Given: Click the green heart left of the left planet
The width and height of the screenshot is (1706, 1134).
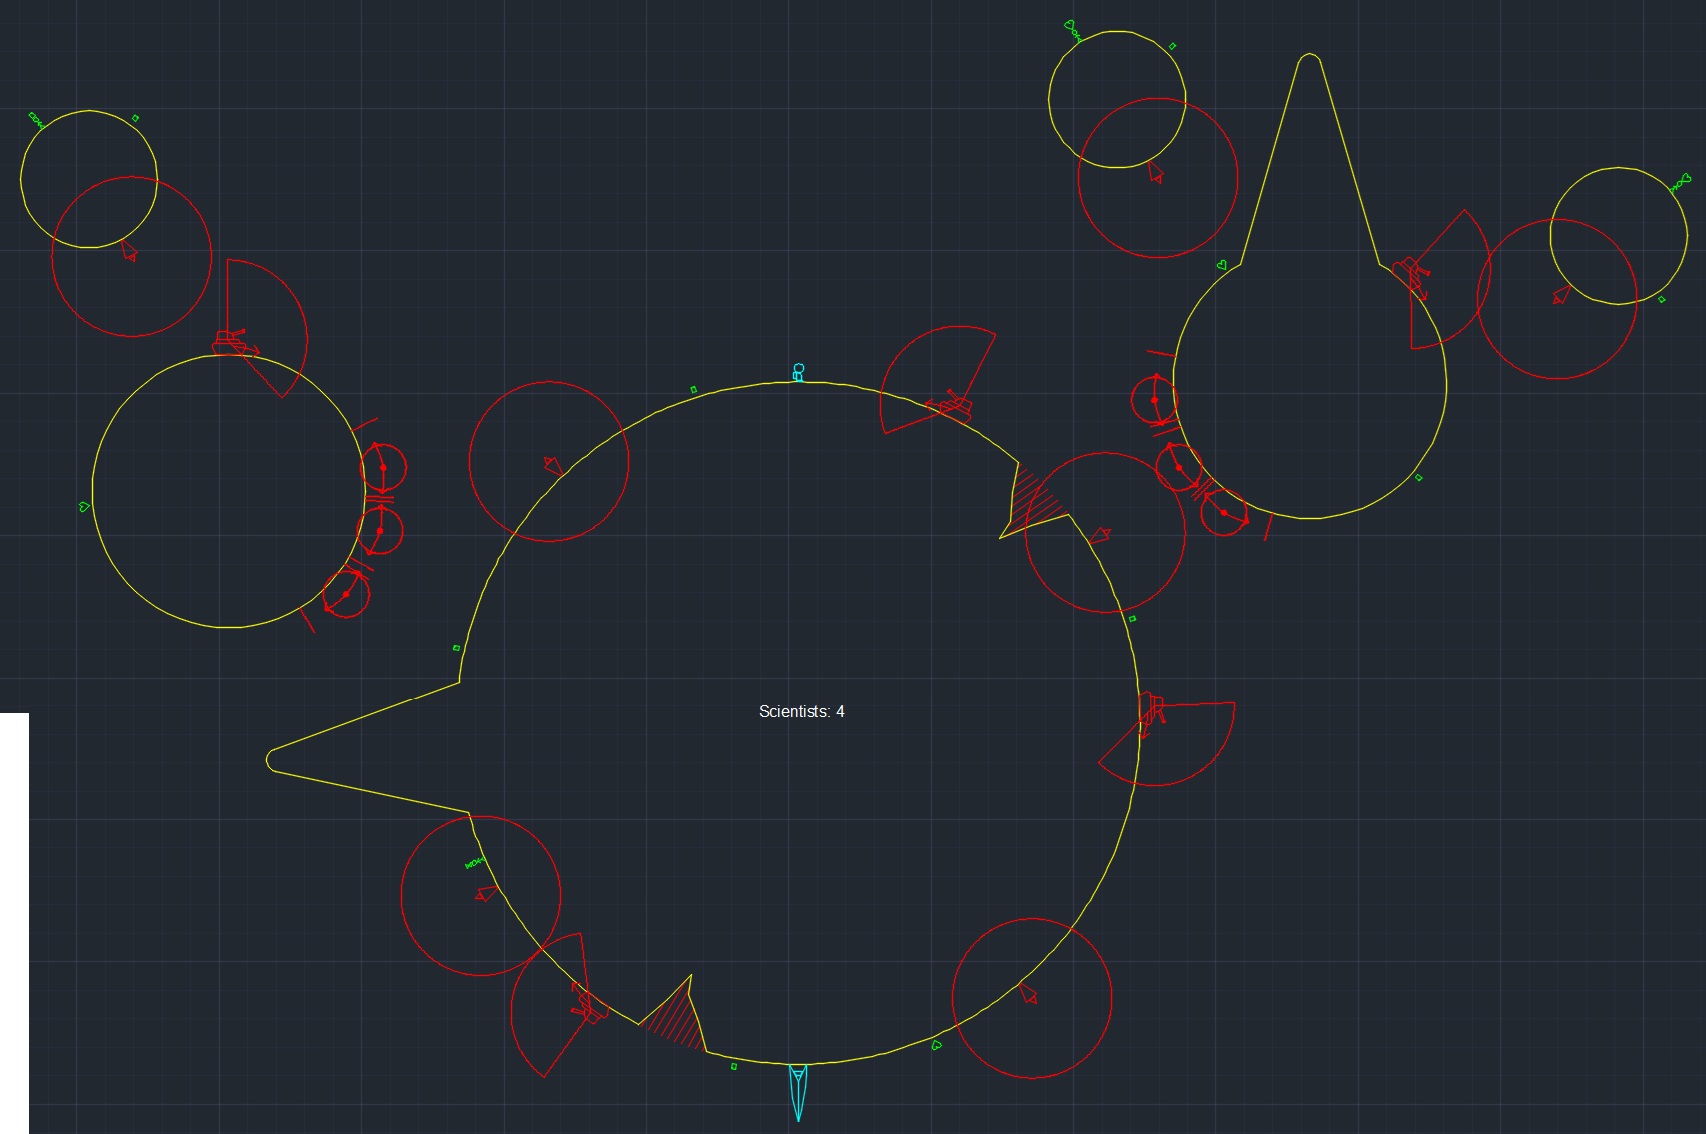Looking at the screenshot, I should (x=84, y=507).
